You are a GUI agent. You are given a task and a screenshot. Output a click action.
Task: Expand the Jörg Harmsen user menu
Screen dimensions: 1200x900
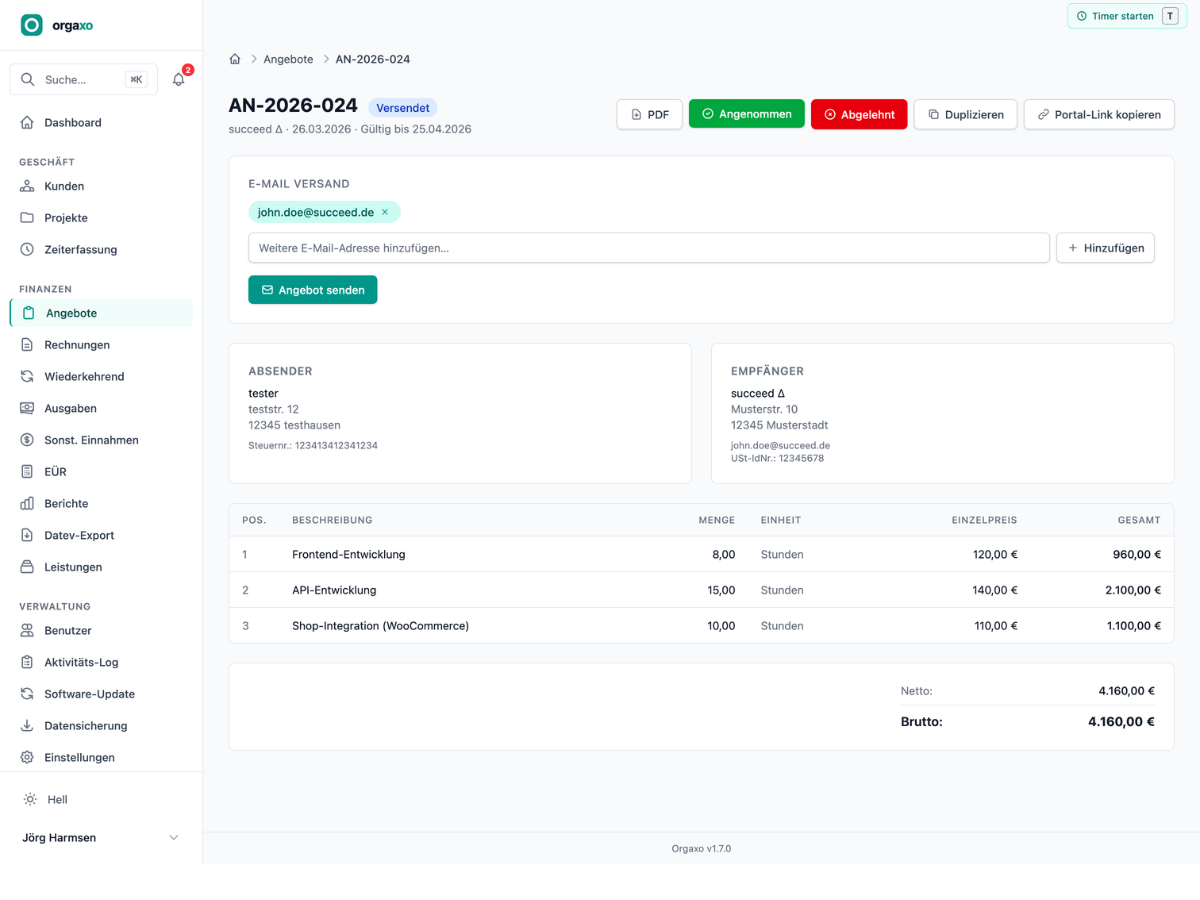101,838
